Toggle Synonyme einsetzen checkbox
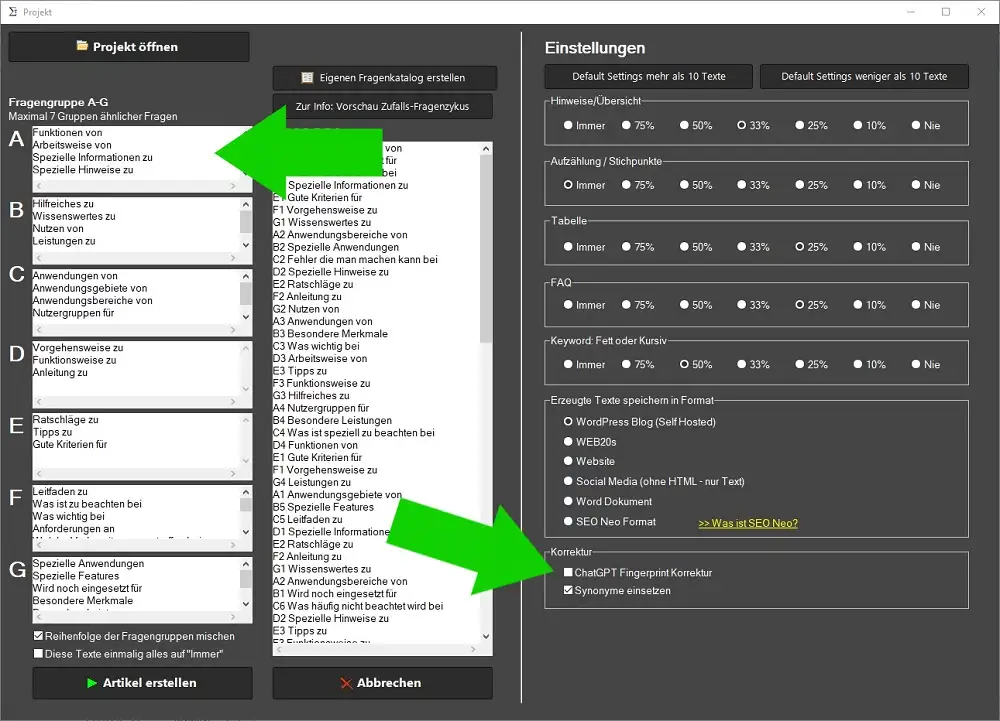The image size is (1000, 721). pos(568,591)
